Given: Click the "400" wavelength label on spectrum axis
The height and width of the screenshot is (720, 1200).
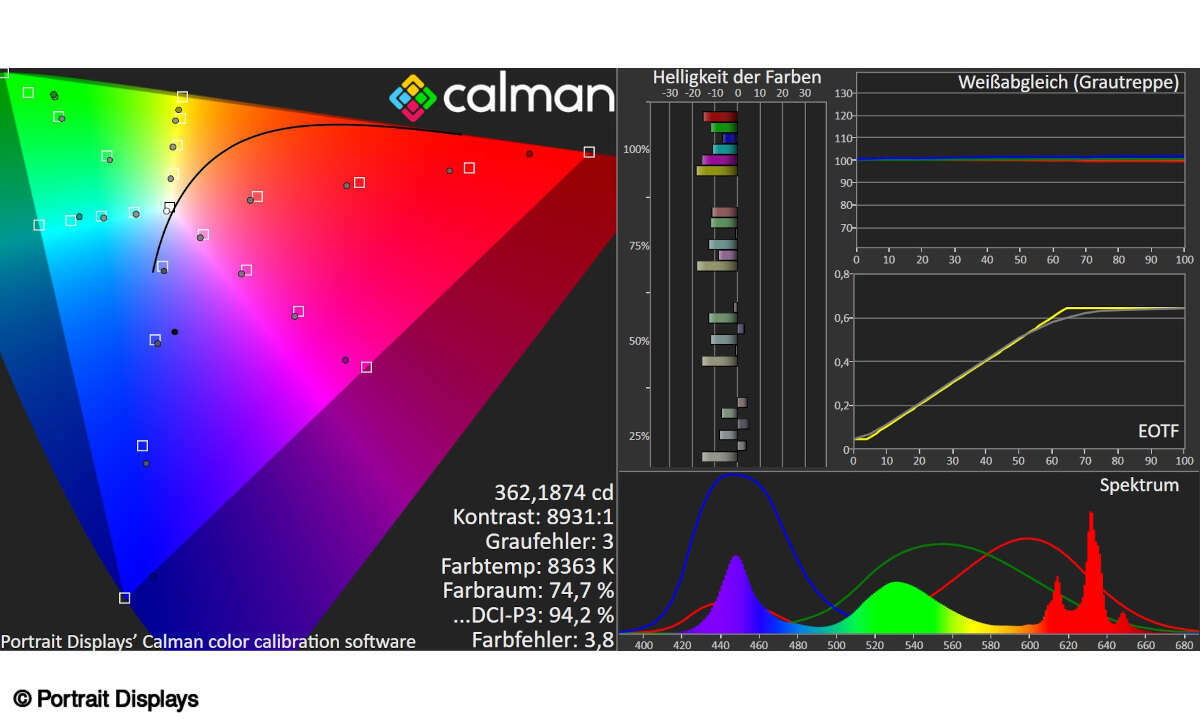Looking at the screenshot, I should [644, 645].
